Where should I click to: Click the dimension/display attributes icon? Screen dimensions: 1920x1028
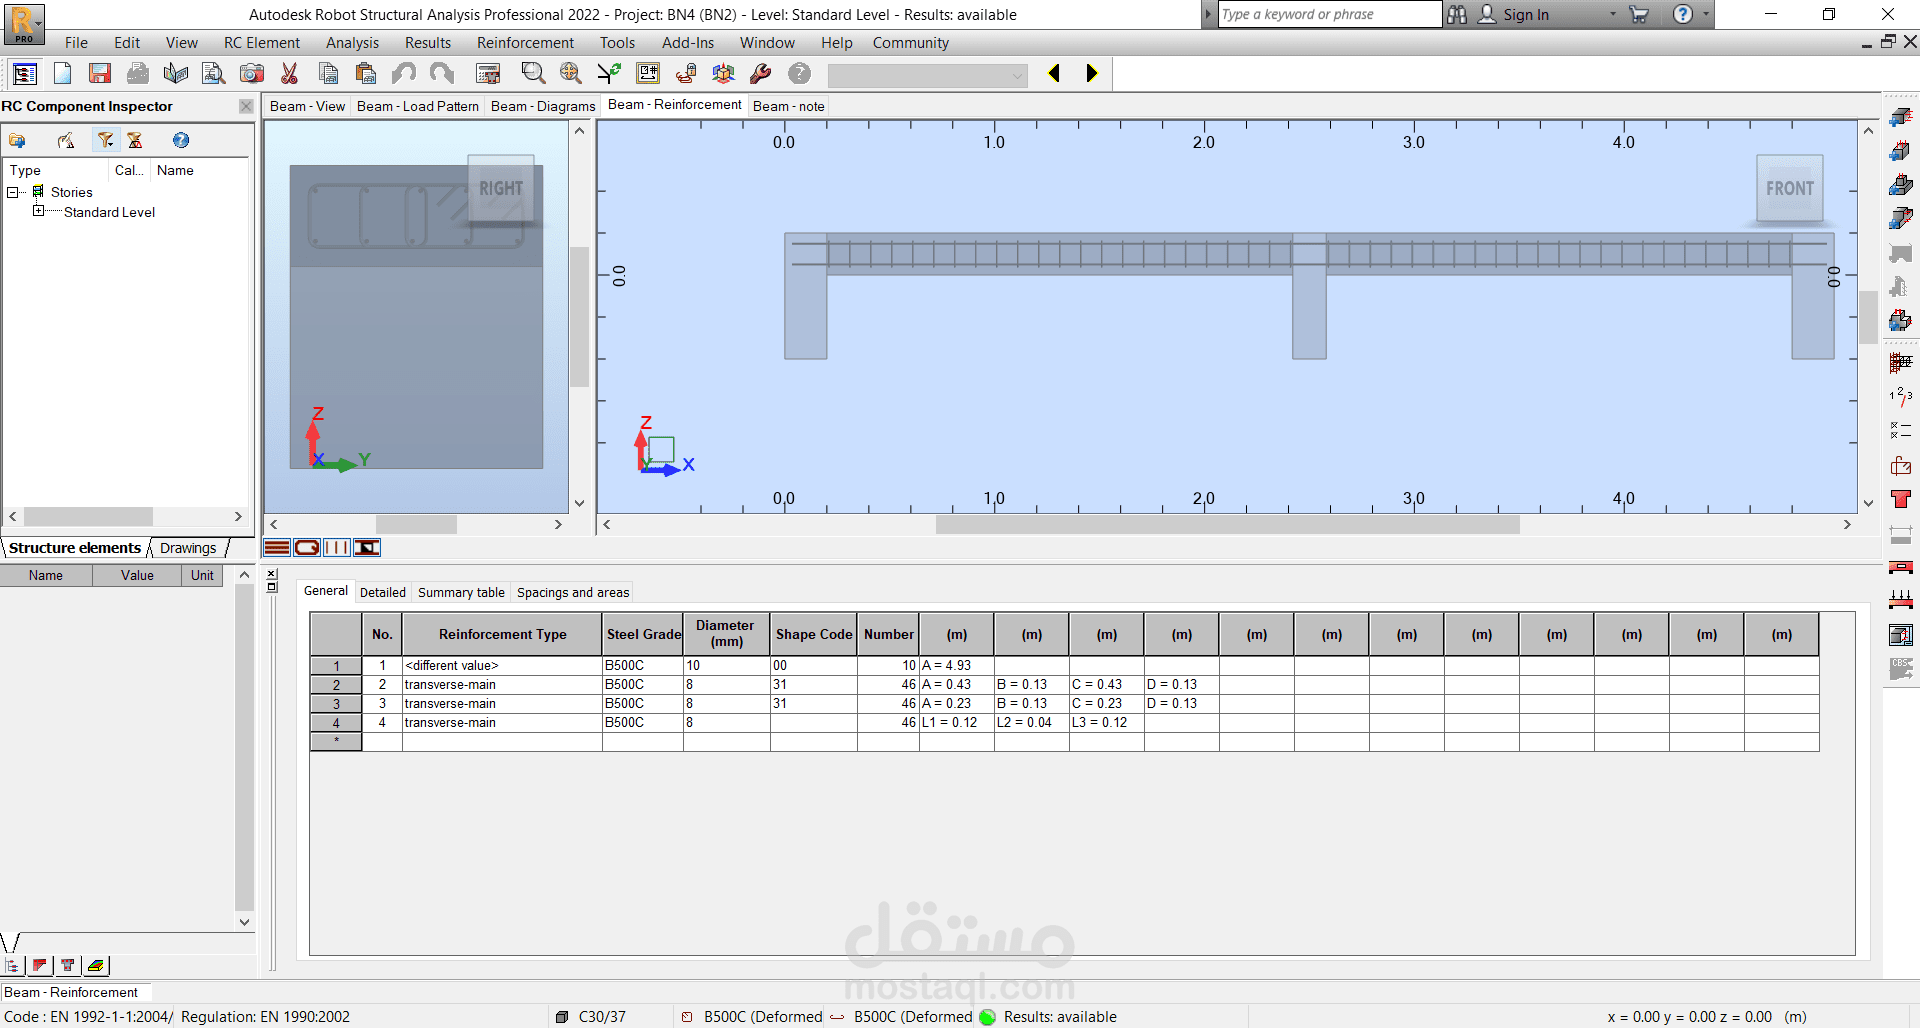pos(648,73)
